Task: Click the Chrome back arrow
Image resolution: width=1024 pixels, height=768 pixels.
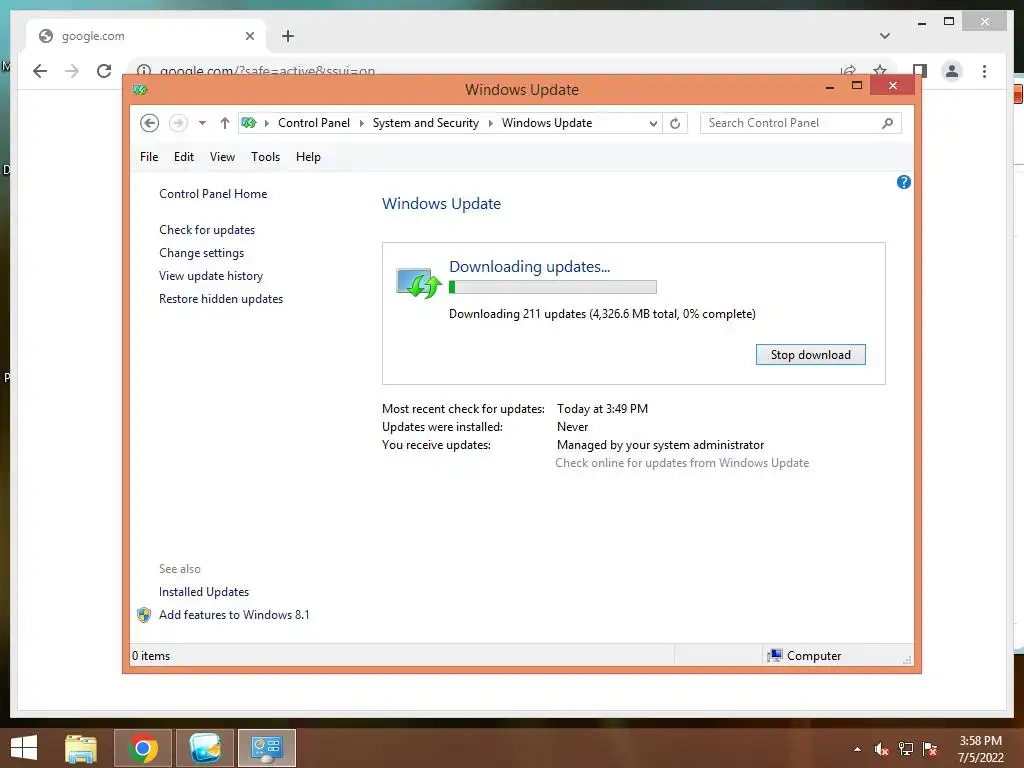Action: pos(40,71)
